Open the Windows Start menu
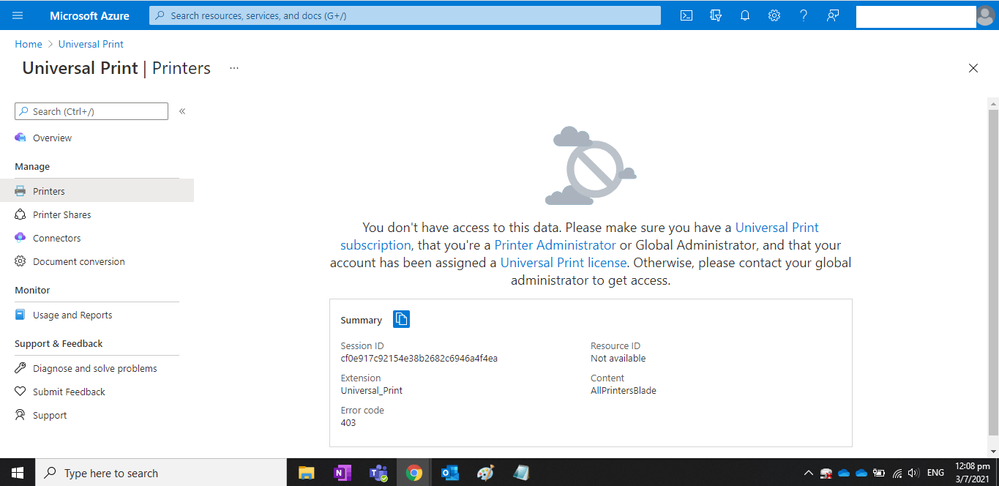This screenshot has height=486, width=999. point(17,473)
